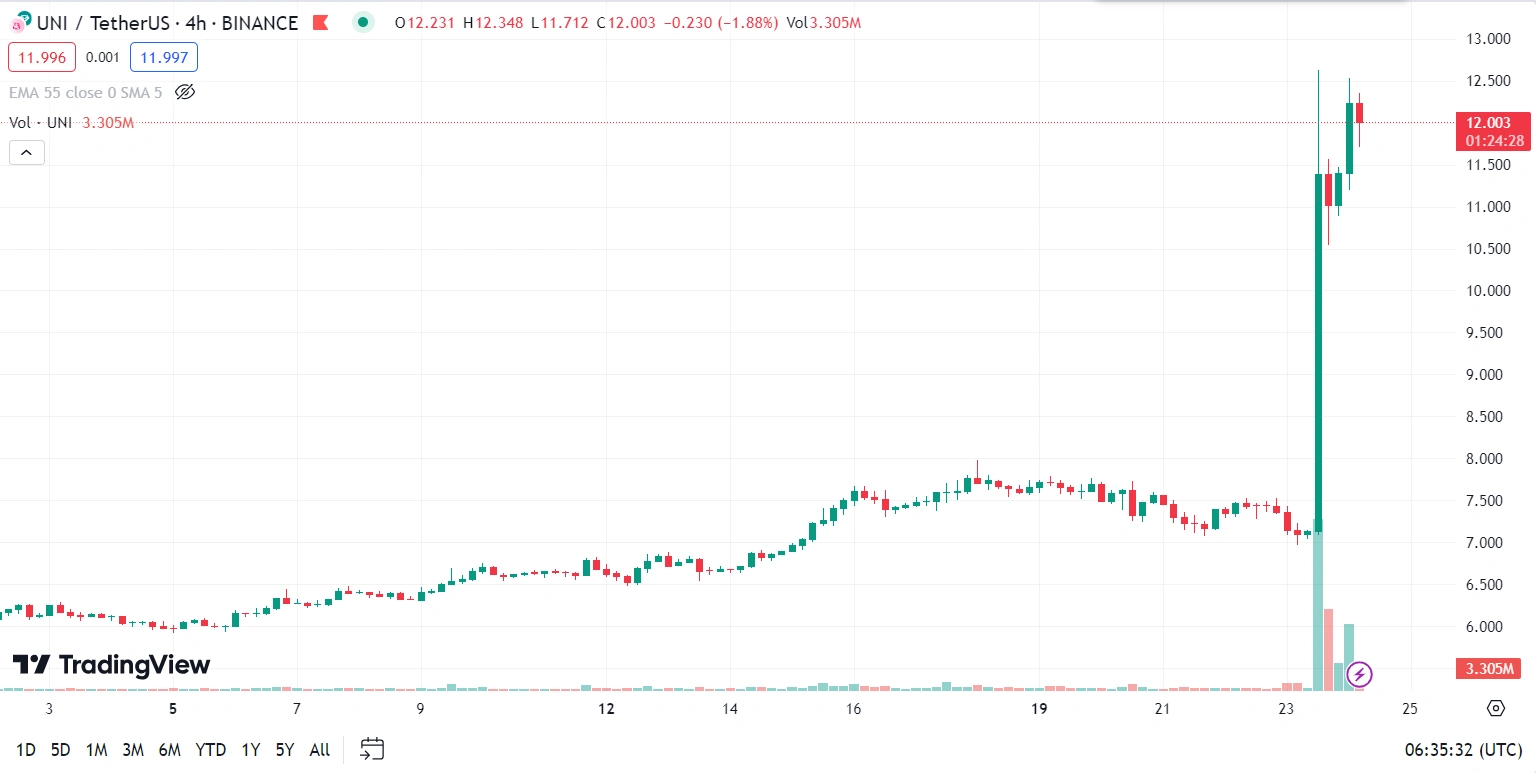Click the green market status dot

coord(363,22)
